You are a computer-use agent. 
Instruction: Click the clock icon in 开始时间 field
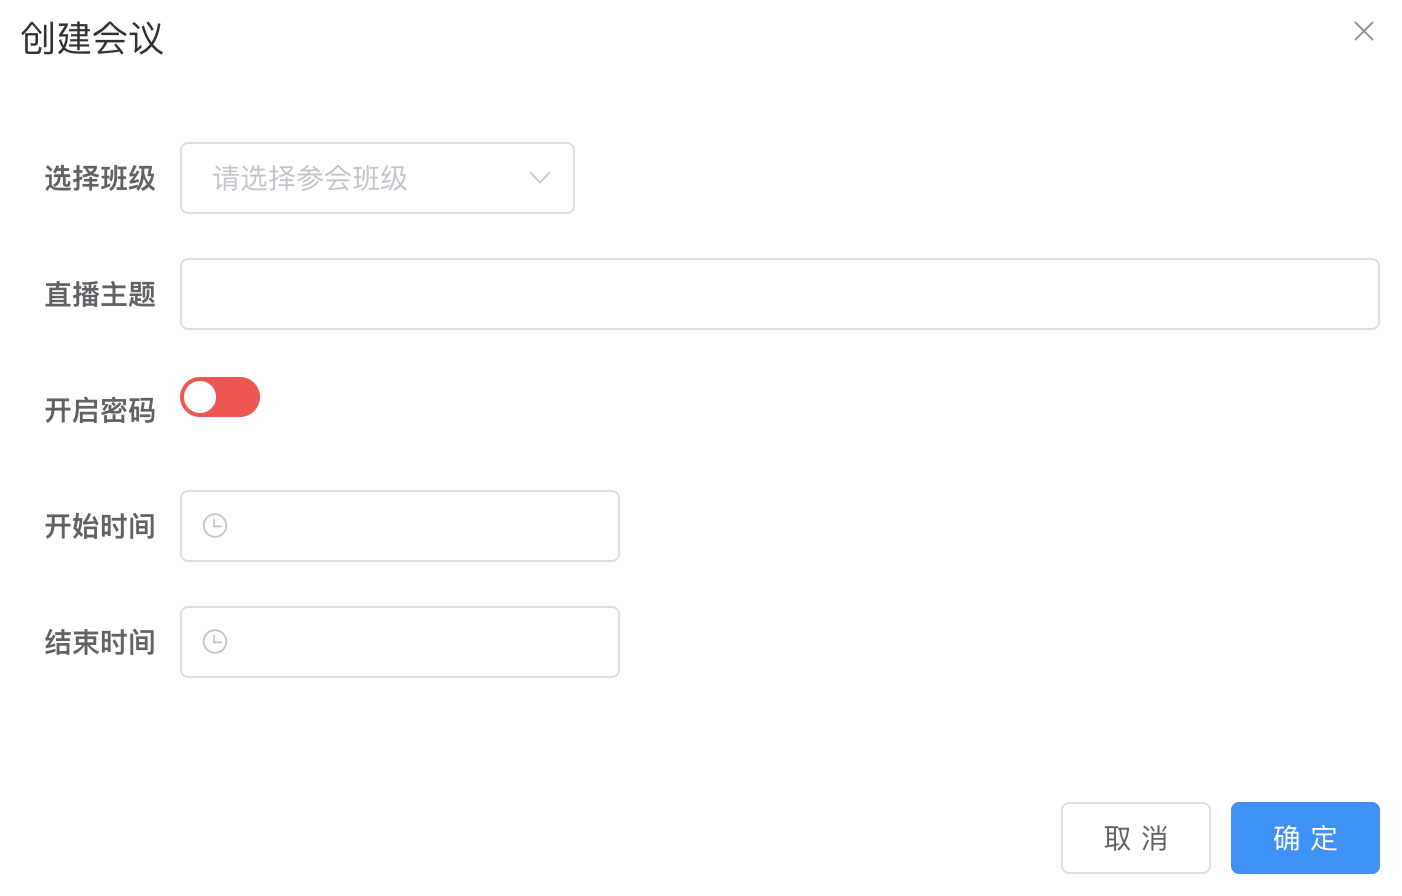(215, 526)
